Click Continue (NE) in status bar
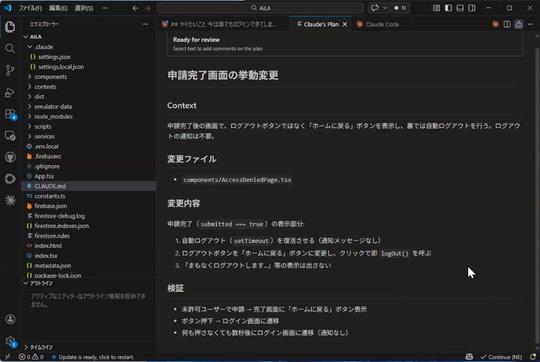The image size is (540, 362). click(501, 357)
